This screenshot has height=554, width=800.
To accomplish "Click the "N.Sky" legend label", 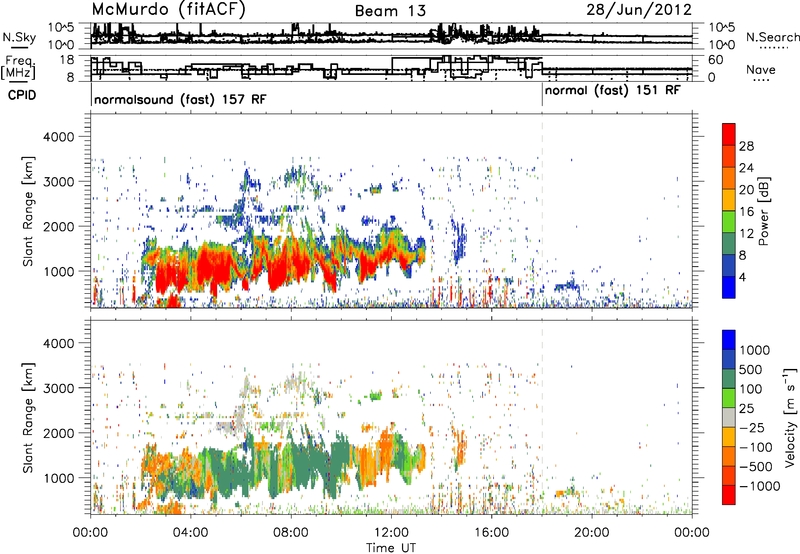I will [x=19, y=37].
